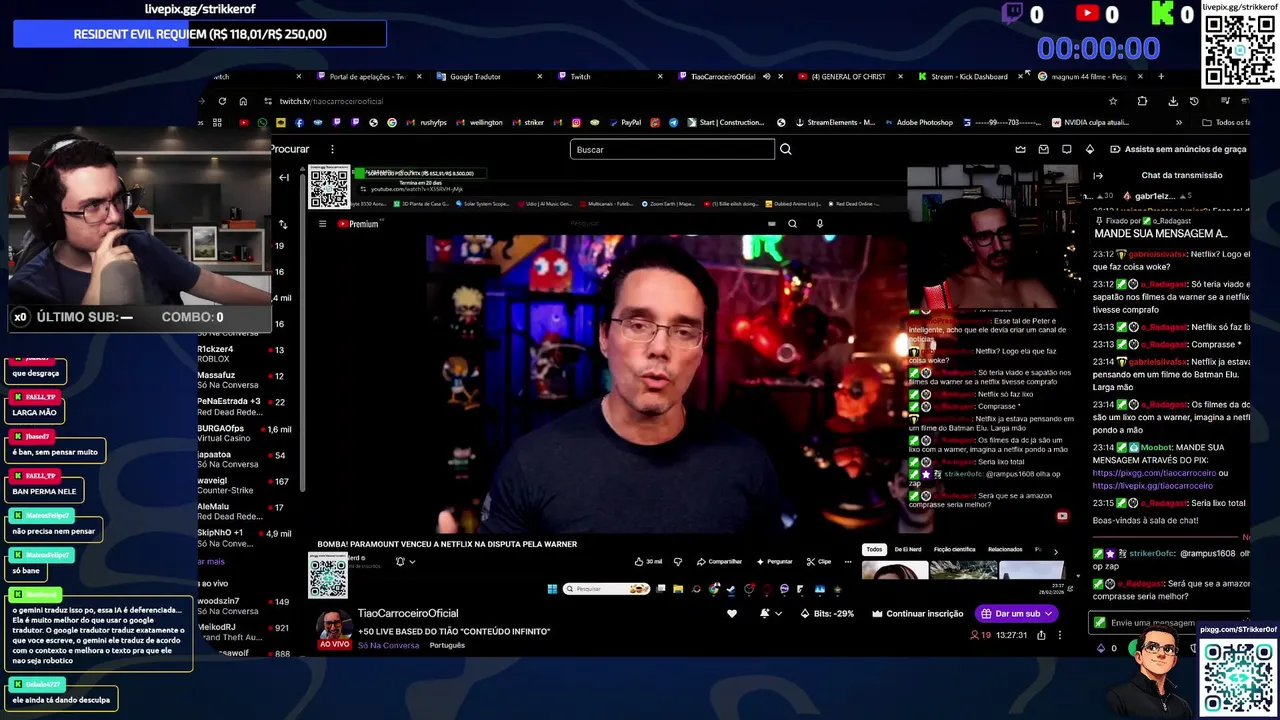
Task: Focus the Buscar search field
Action: (x=672, y=149)
